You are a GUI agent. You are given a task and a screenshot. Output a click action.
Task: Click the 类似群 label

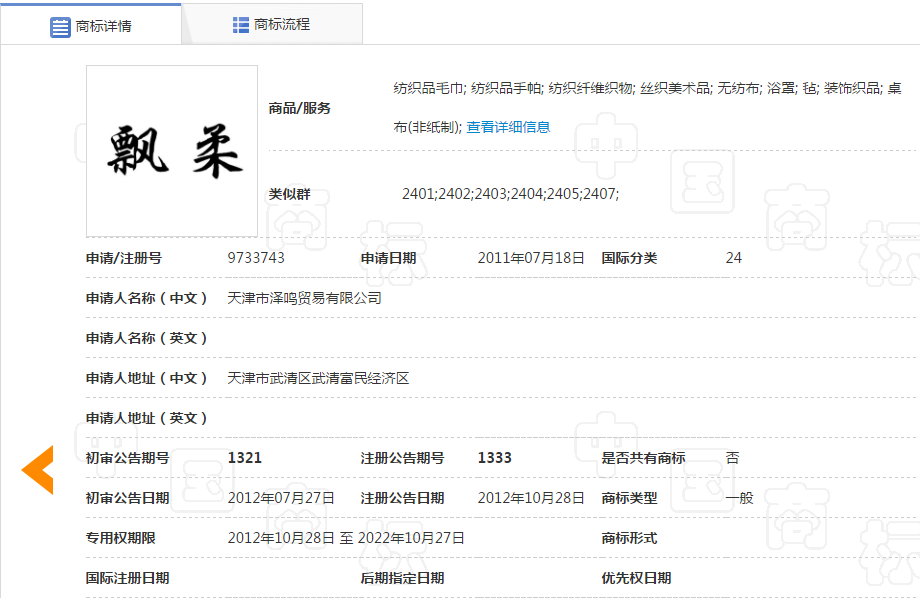click(x=289, y=194)
